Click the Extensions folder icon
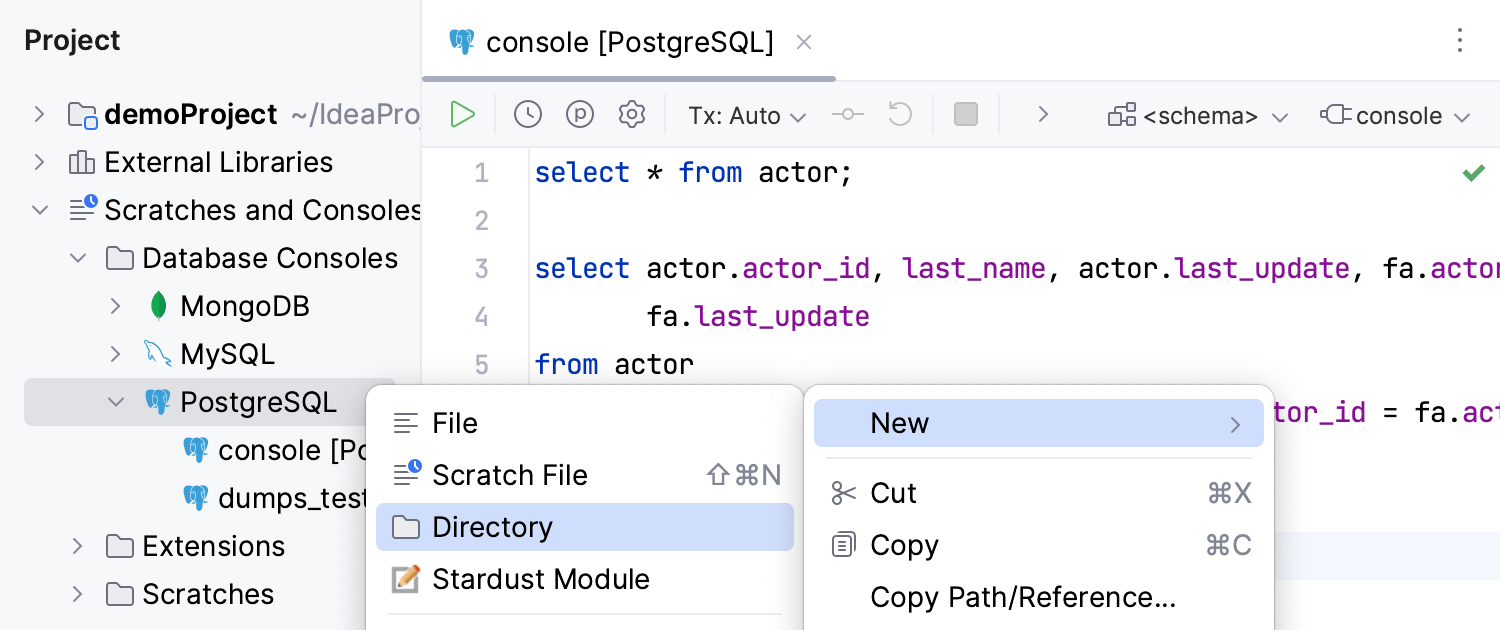 click(x=120, y=546)
